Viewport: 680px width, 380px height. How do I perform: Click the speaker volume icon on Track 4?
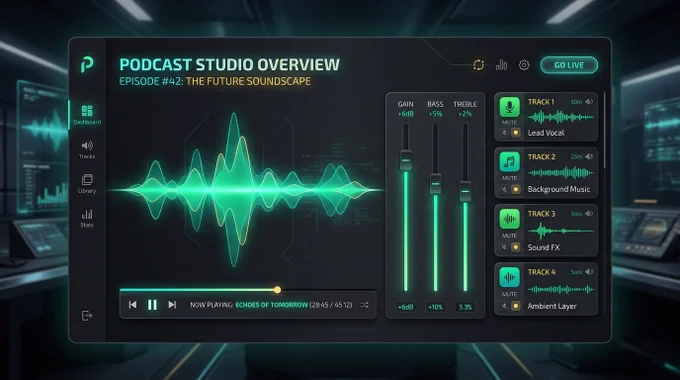589,272
